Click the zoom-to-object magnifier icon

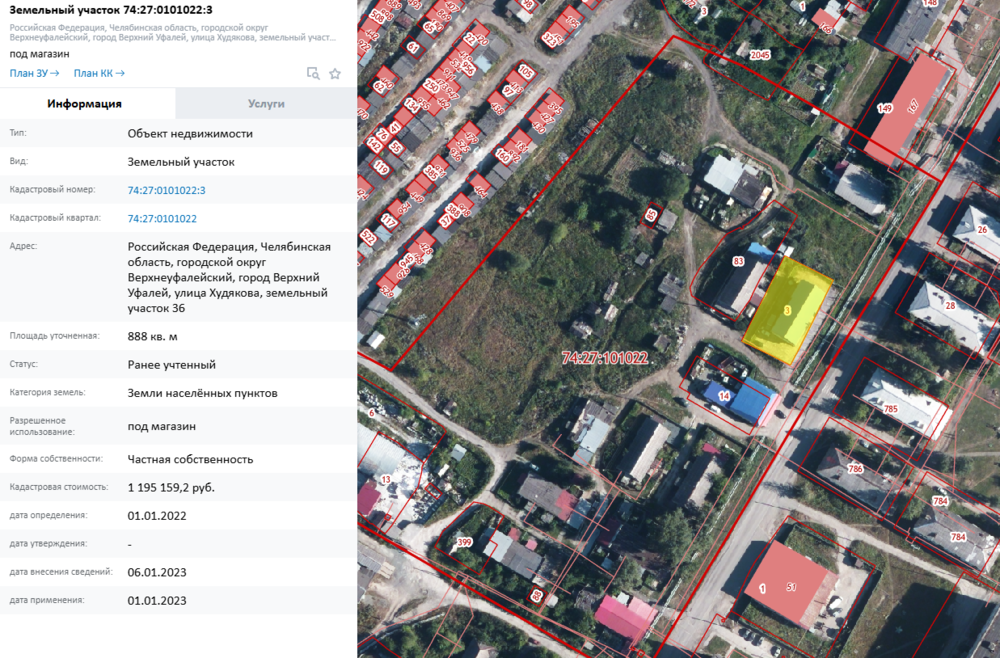(x=313, y=73)
